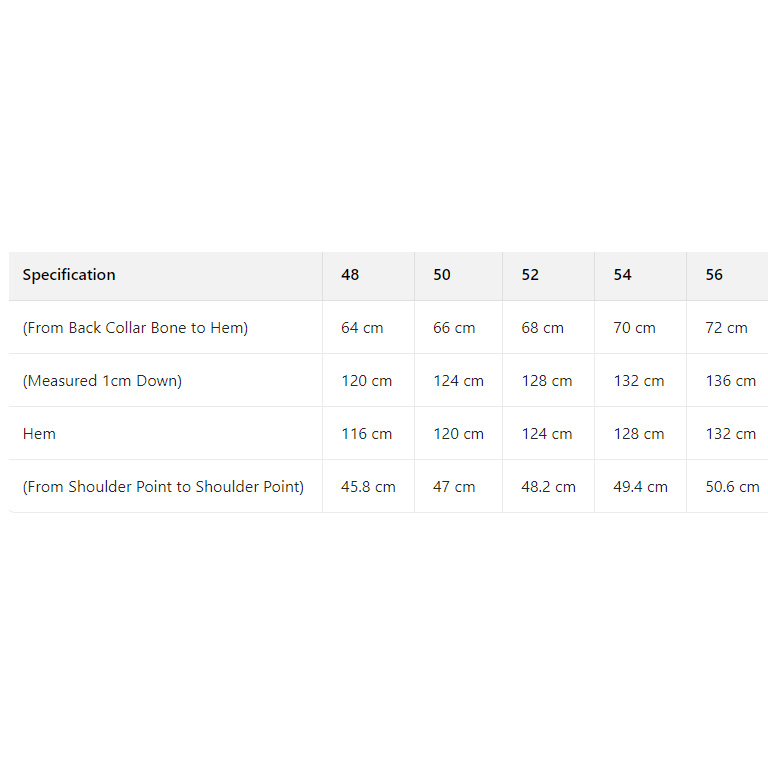Select the 47 cm shoulder cell

(x=454, y=487)
